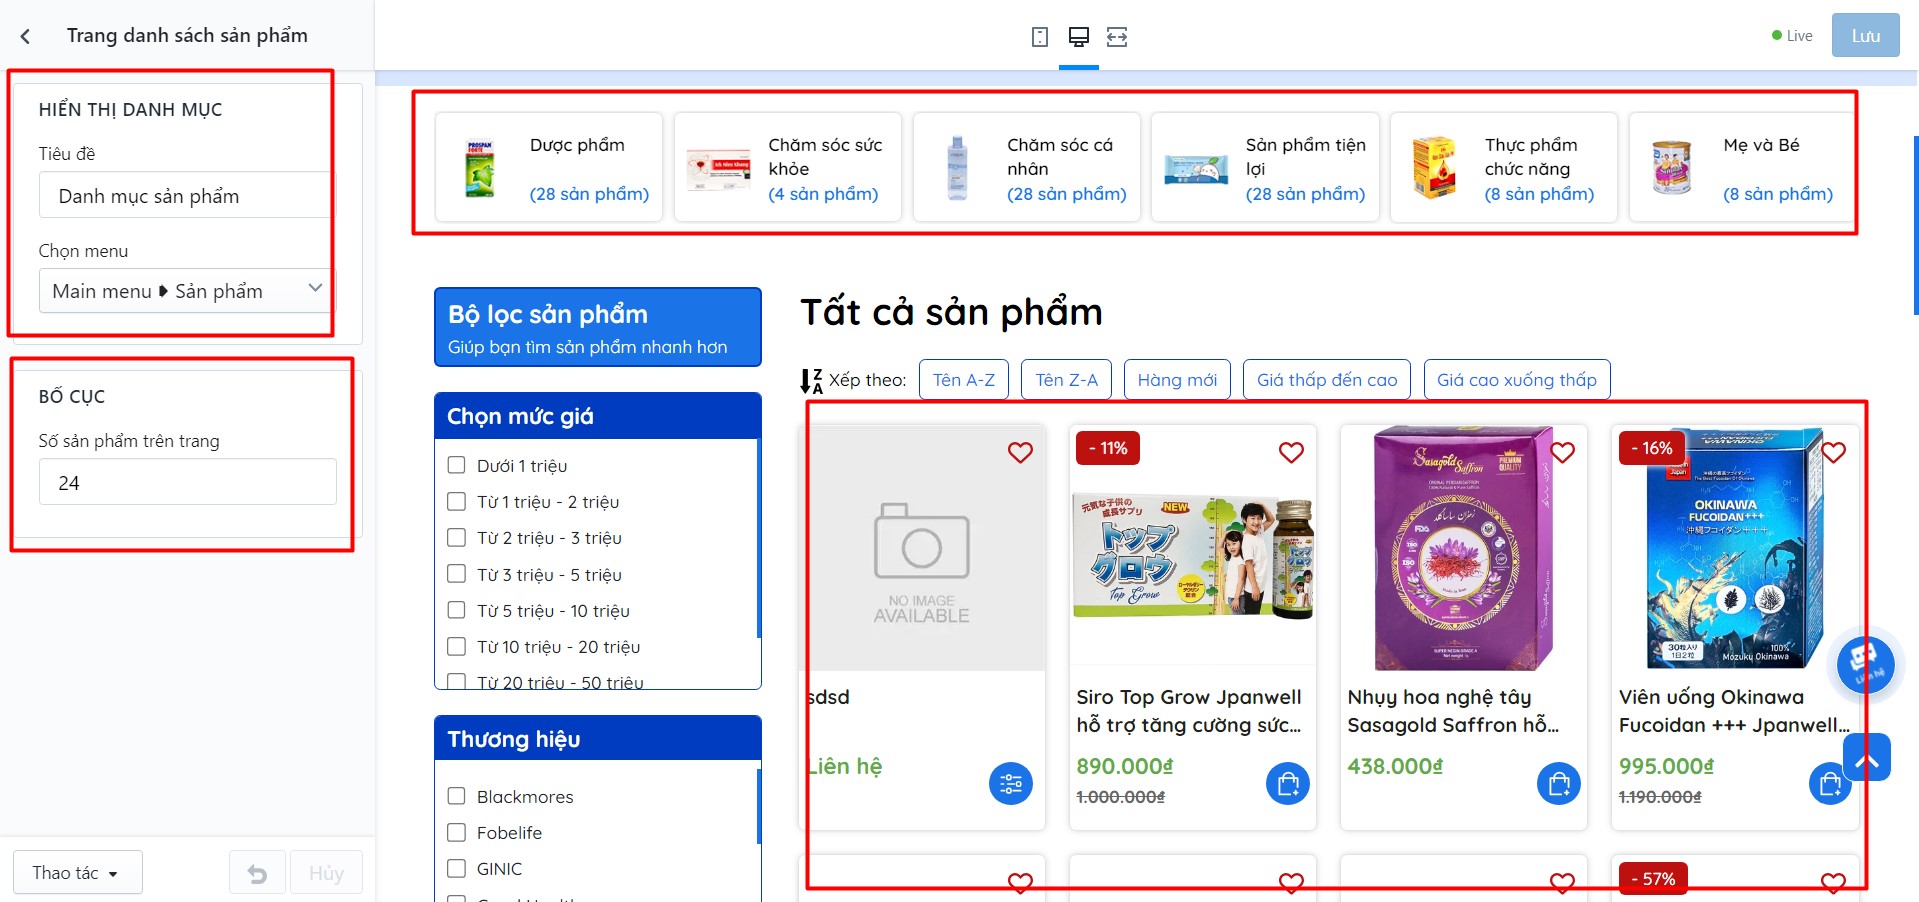Open the sdsd no-image placeholder thumbnail
This screenshot has width=1919, height=902.
point(922,548)
